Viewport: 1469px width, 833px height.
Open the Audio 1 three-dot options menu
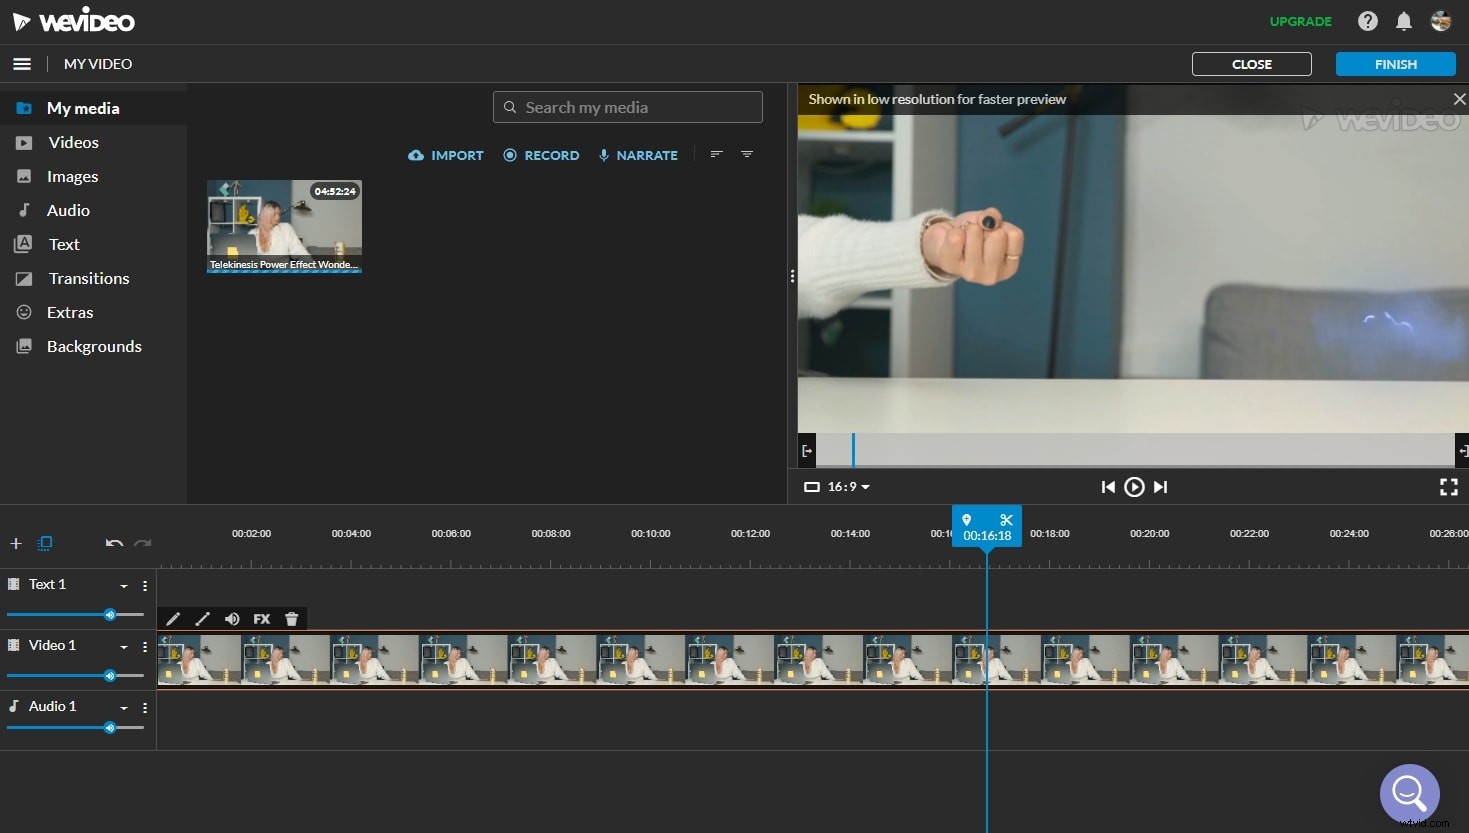(145, 707)
